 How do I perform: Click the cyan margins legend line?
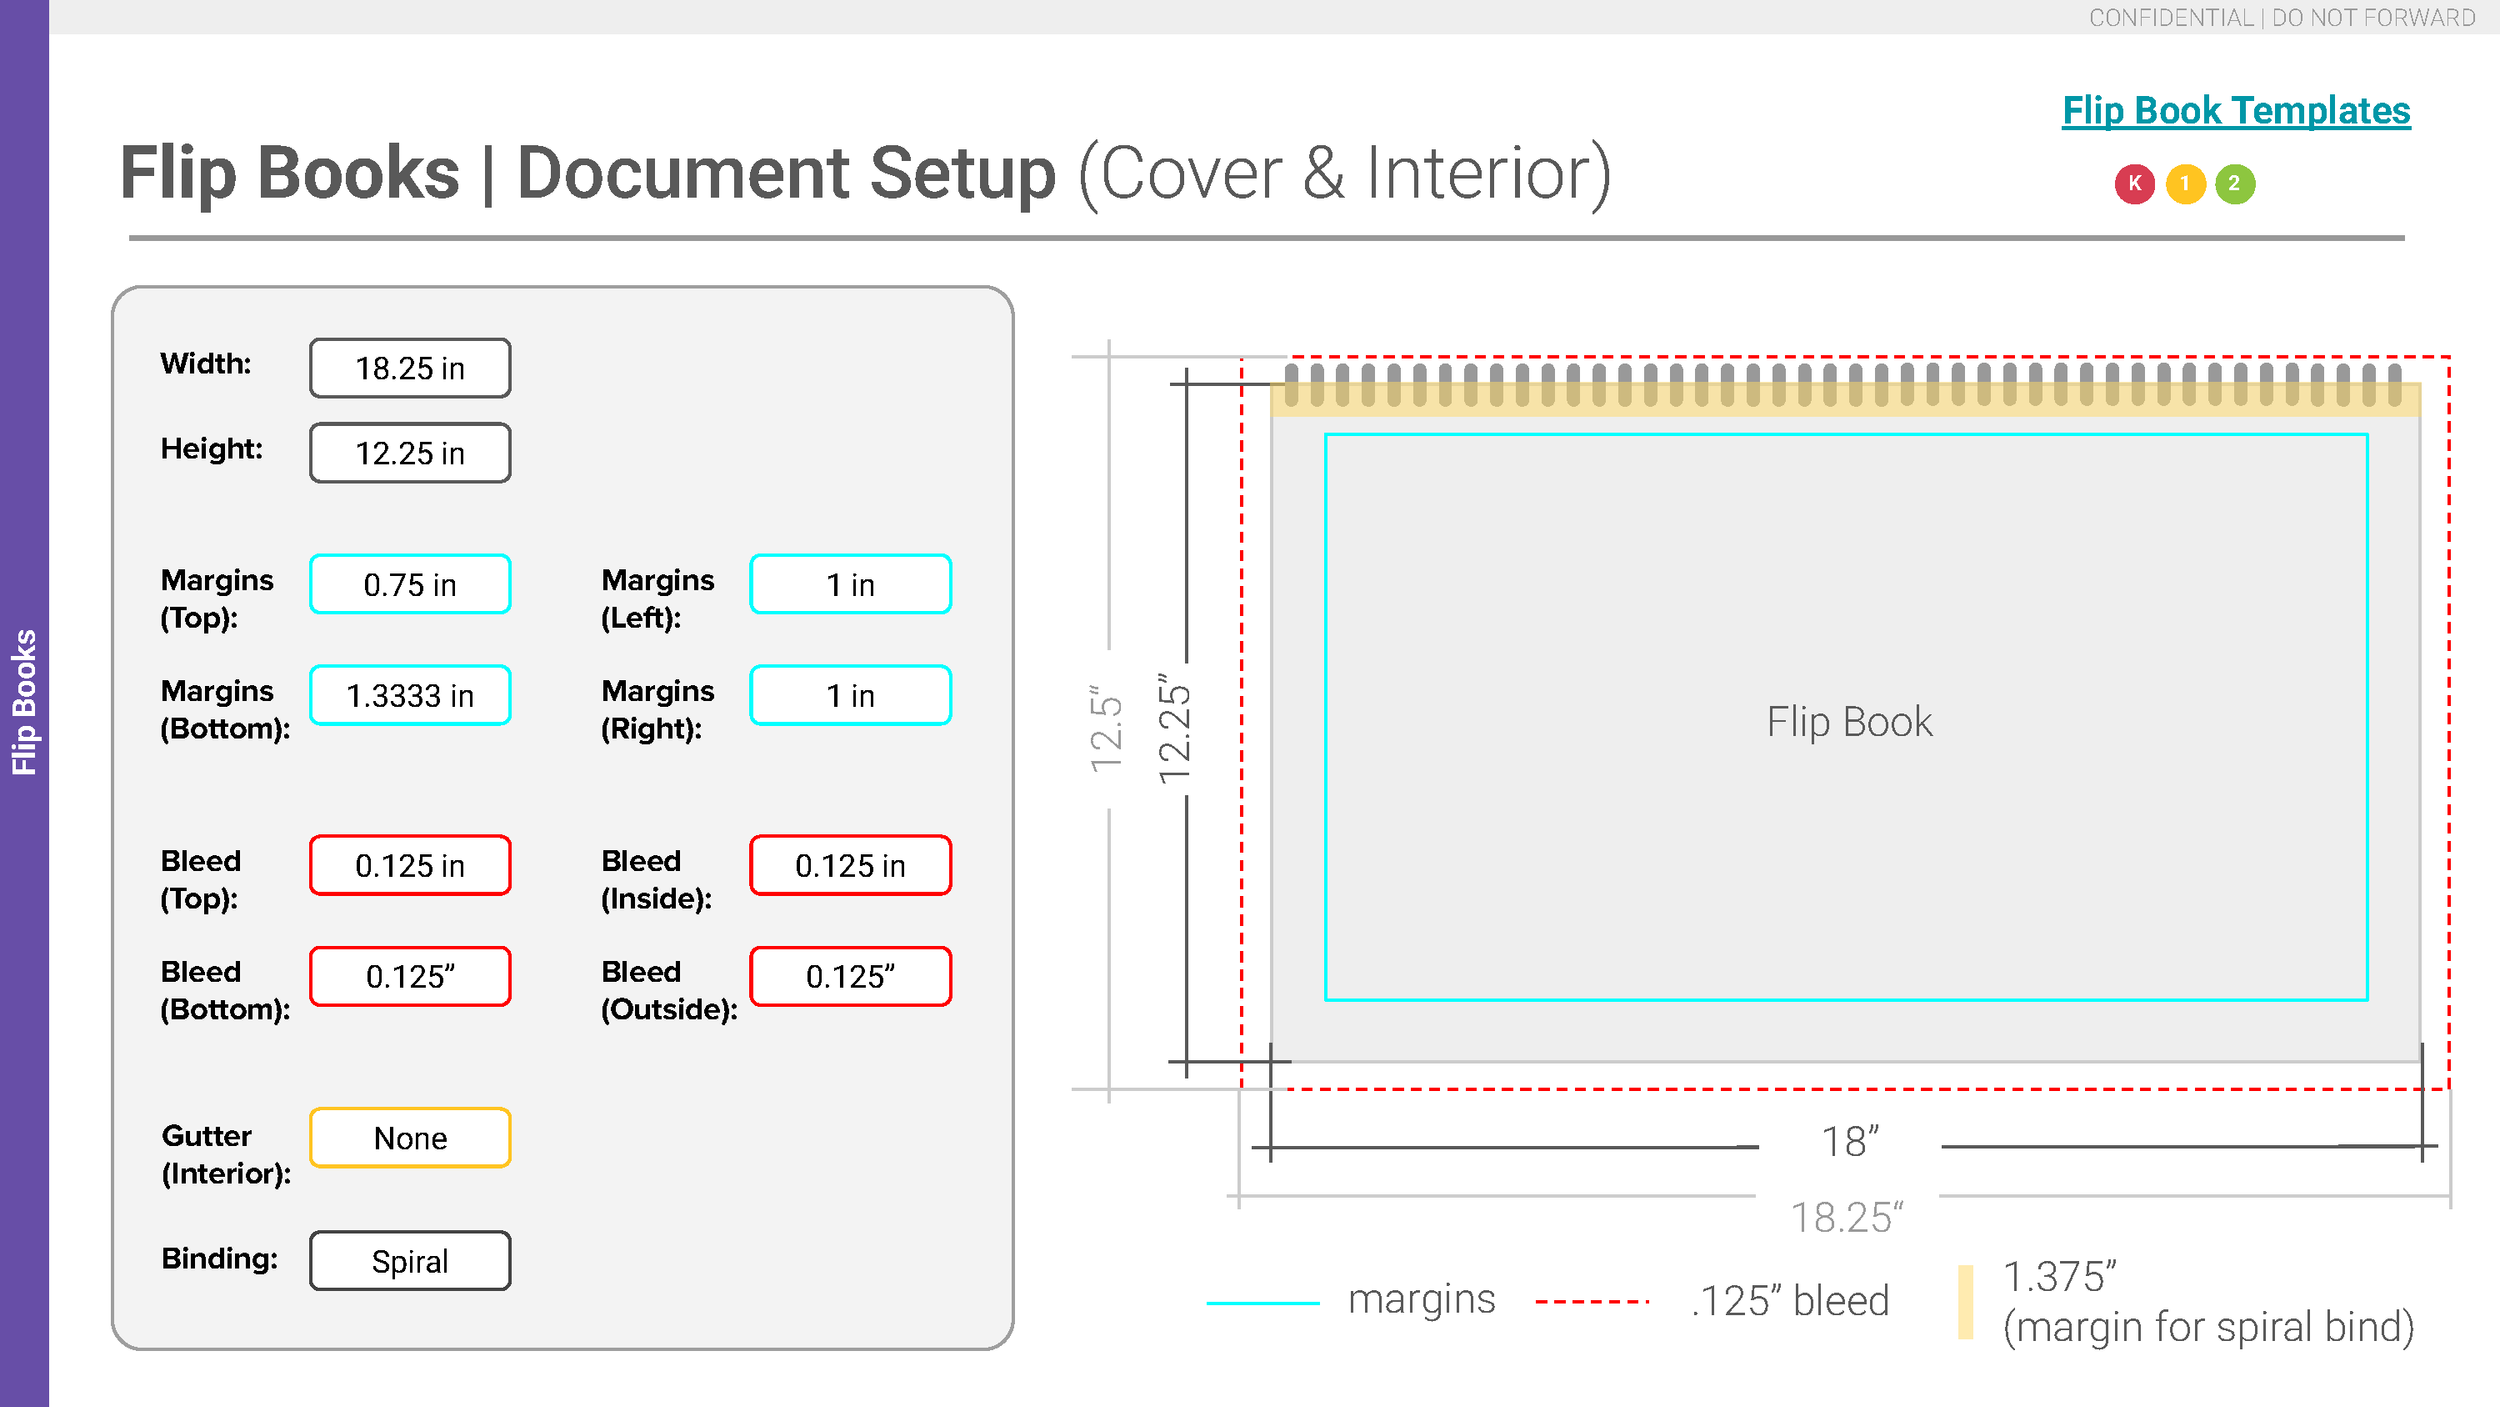1263,1303
